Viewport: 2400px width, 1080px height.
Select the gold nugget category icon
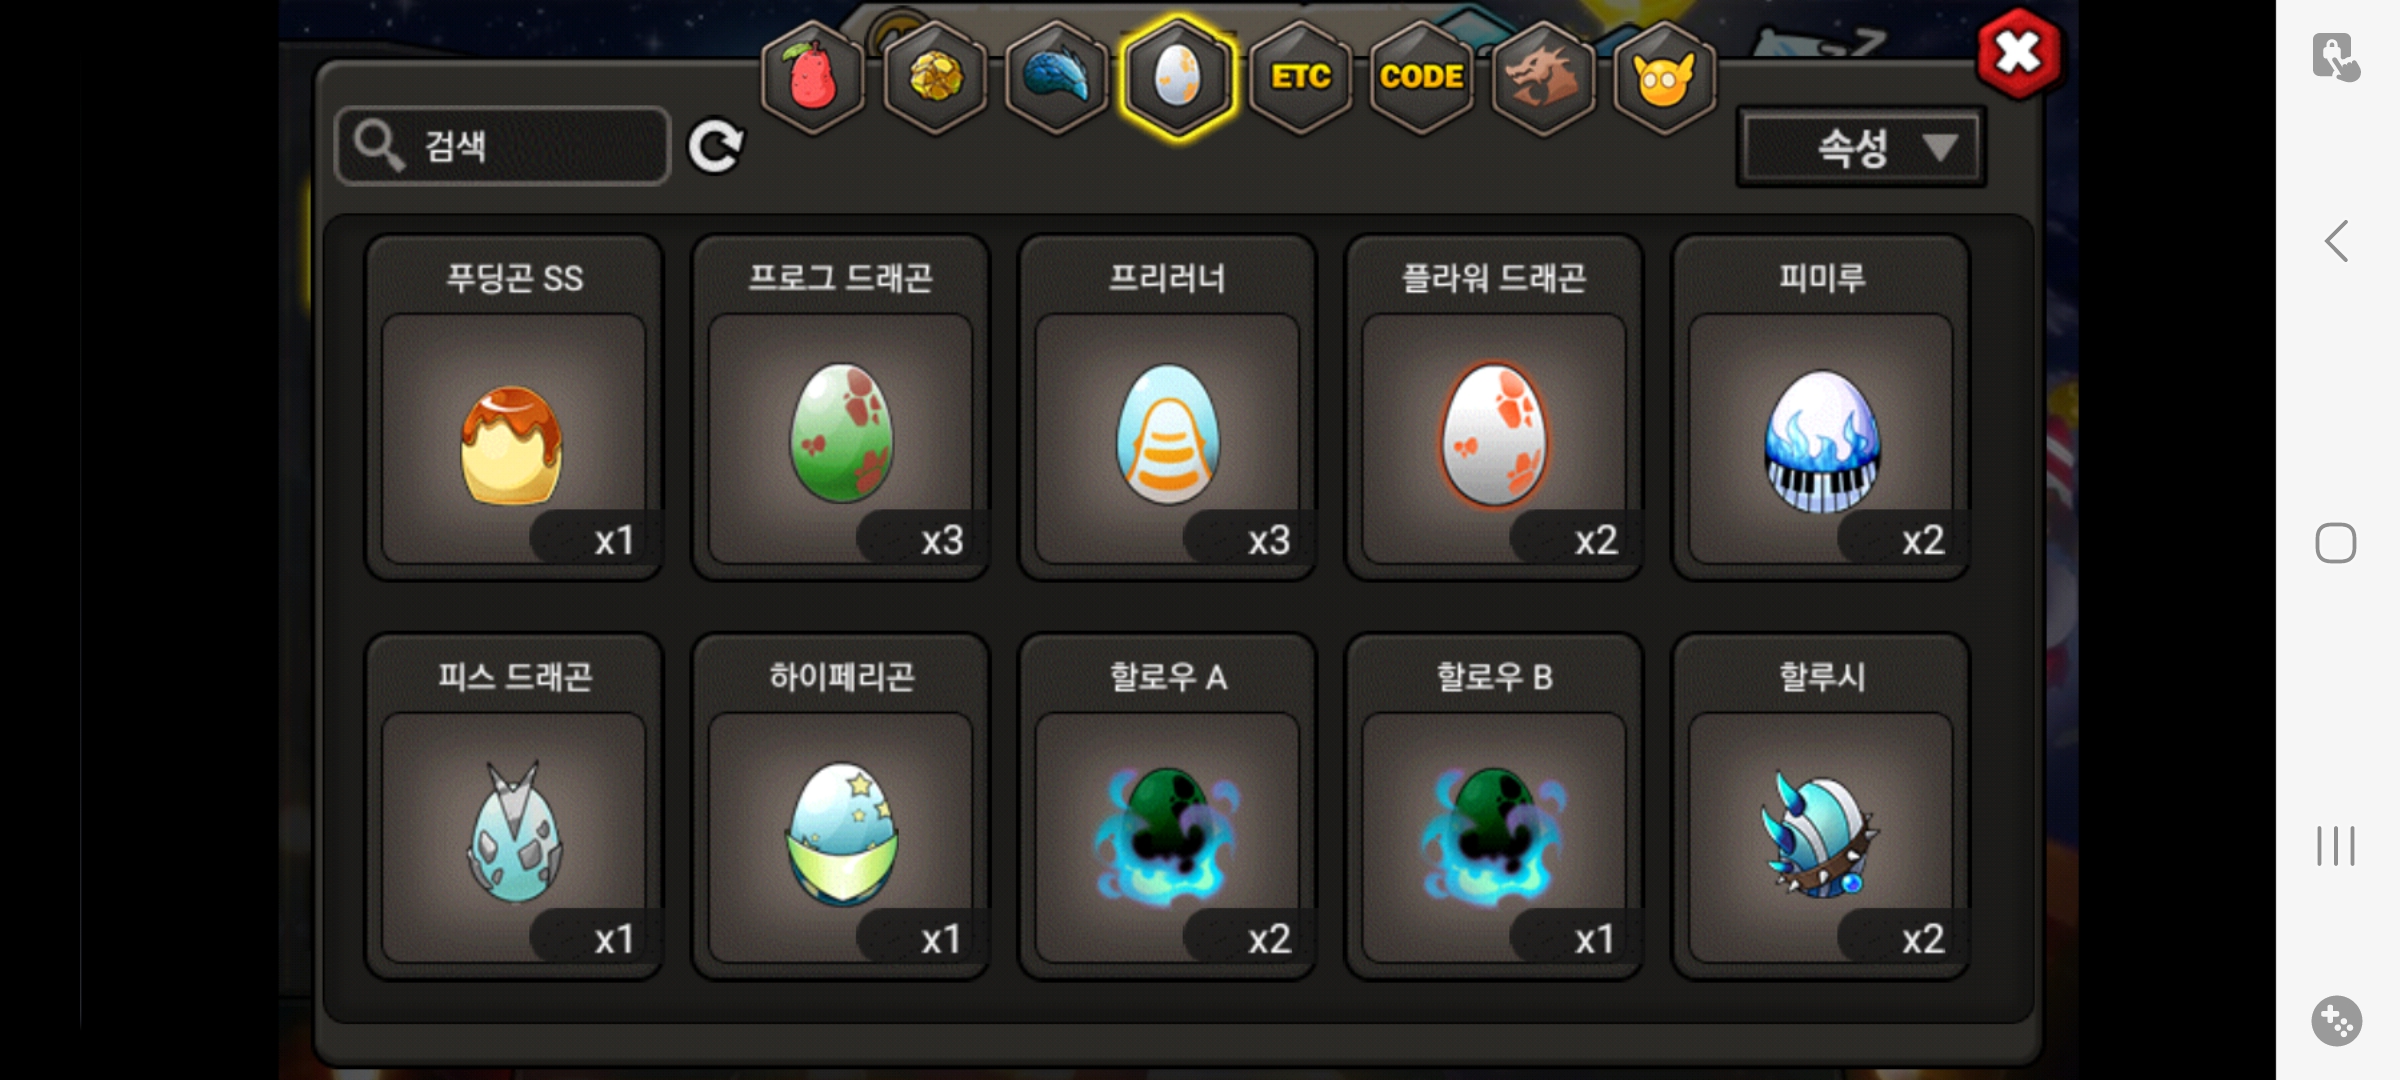point(935,77)
